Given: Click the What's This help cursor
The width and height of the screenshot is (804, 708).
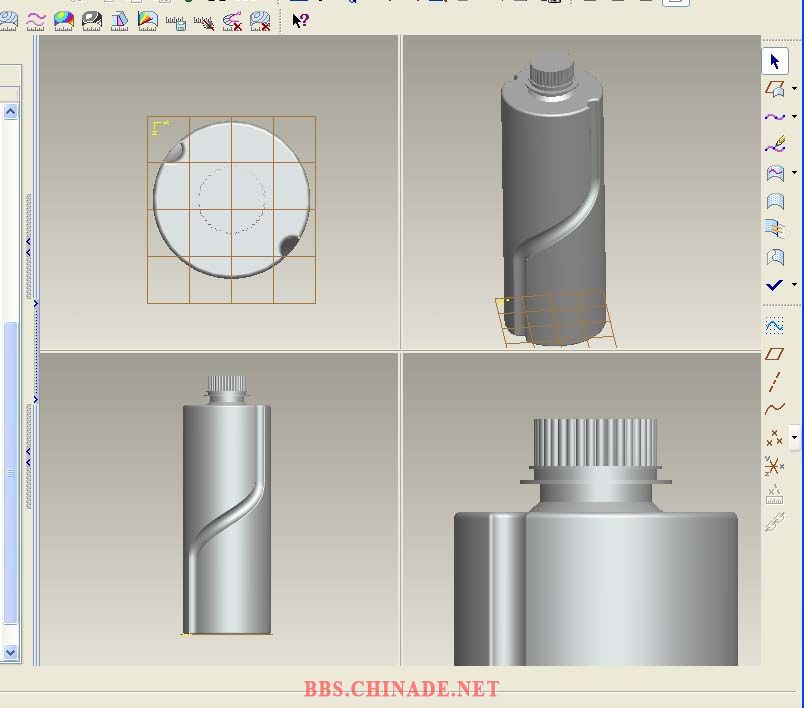Looking at the screenshot, I should tap(300, 19).
